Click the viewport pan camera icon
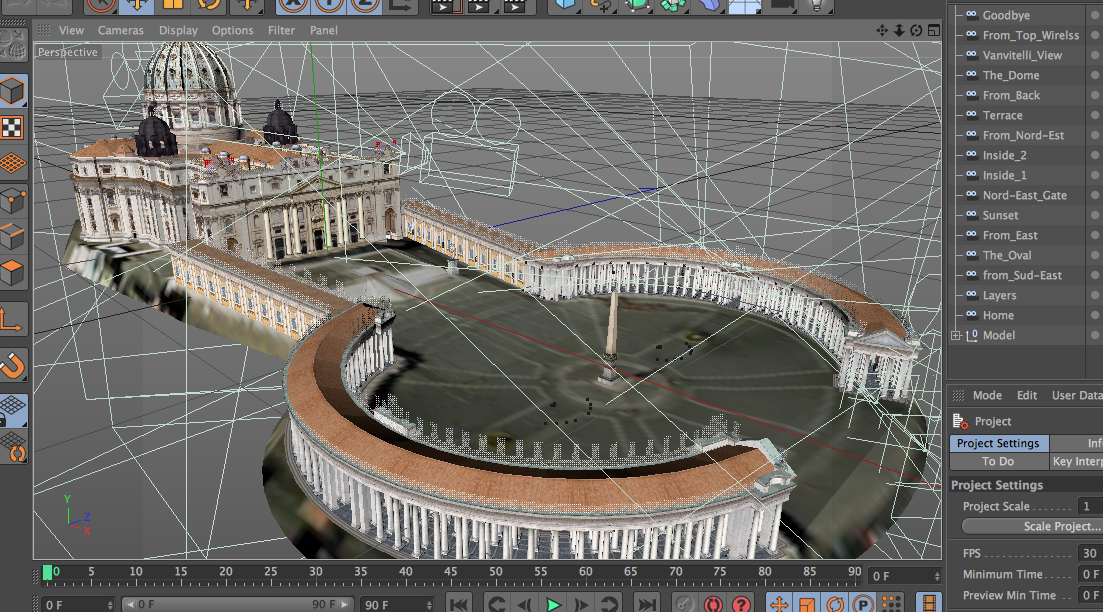 click(881, 30)
